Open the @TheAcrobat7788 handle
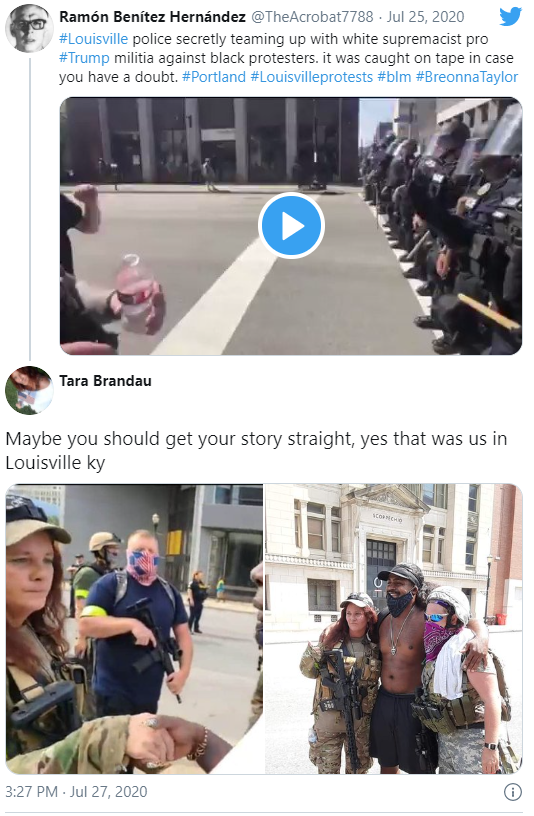 [312, 17]
